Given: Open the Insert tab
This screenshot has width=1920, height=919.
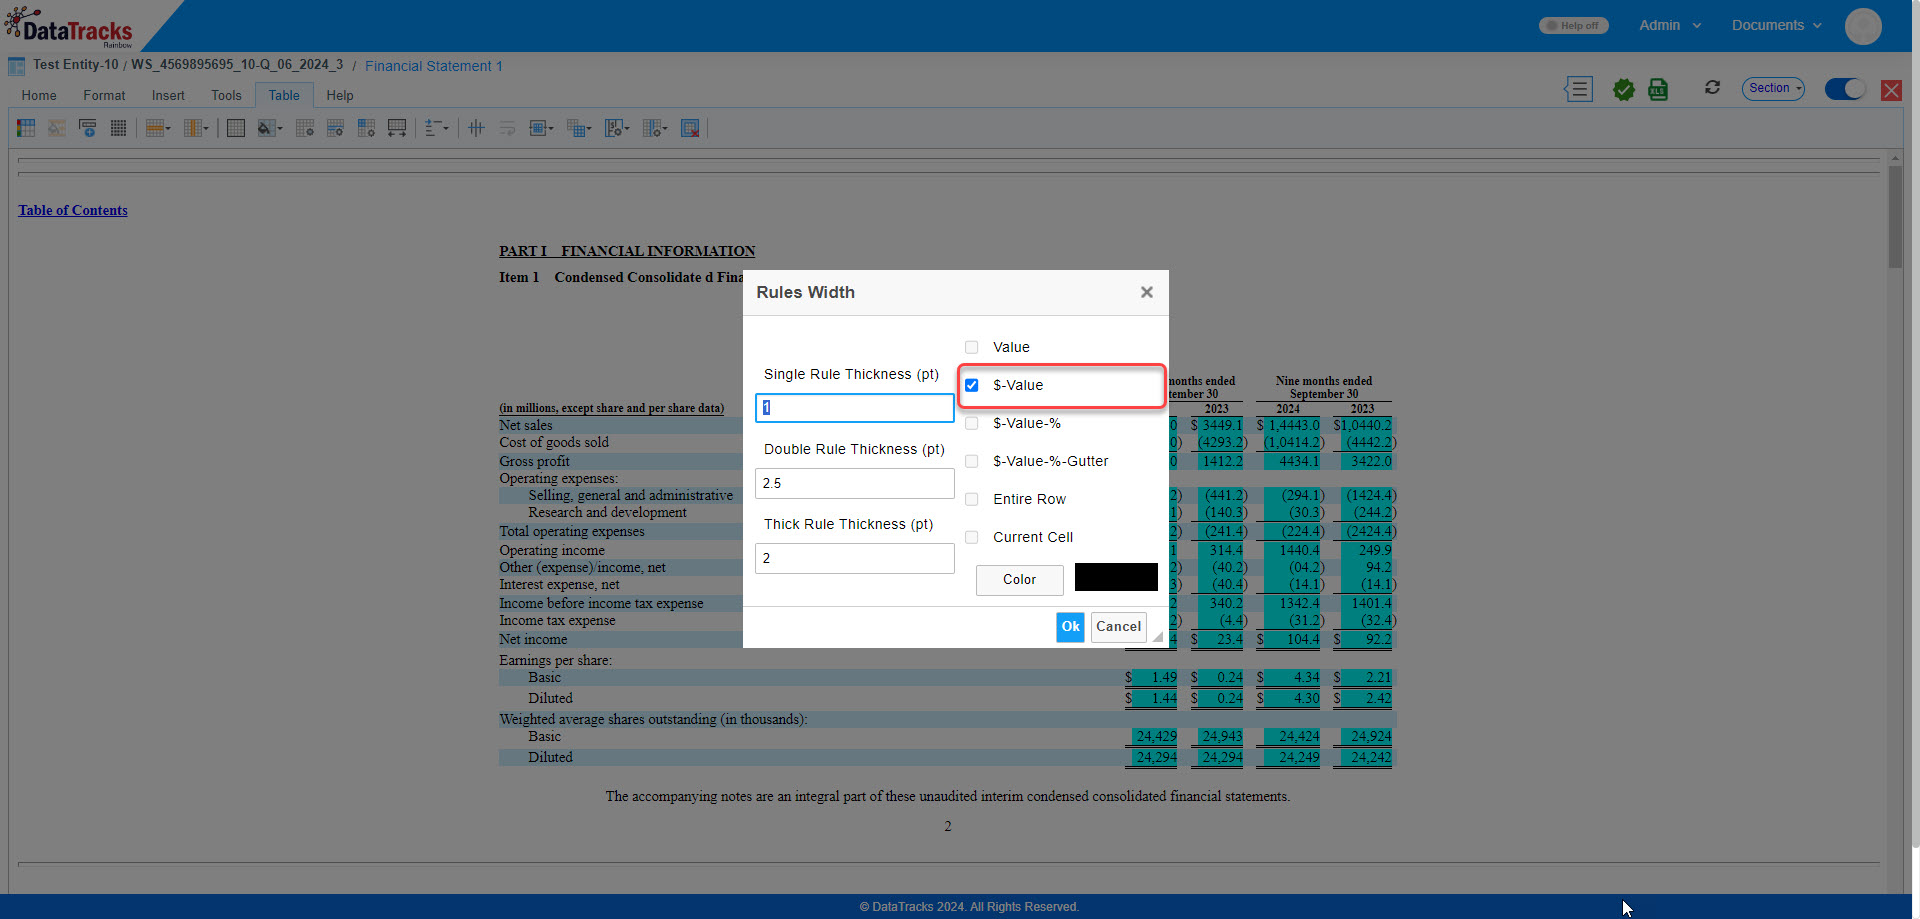Looking at the screenshot, I should coord(168,96).
